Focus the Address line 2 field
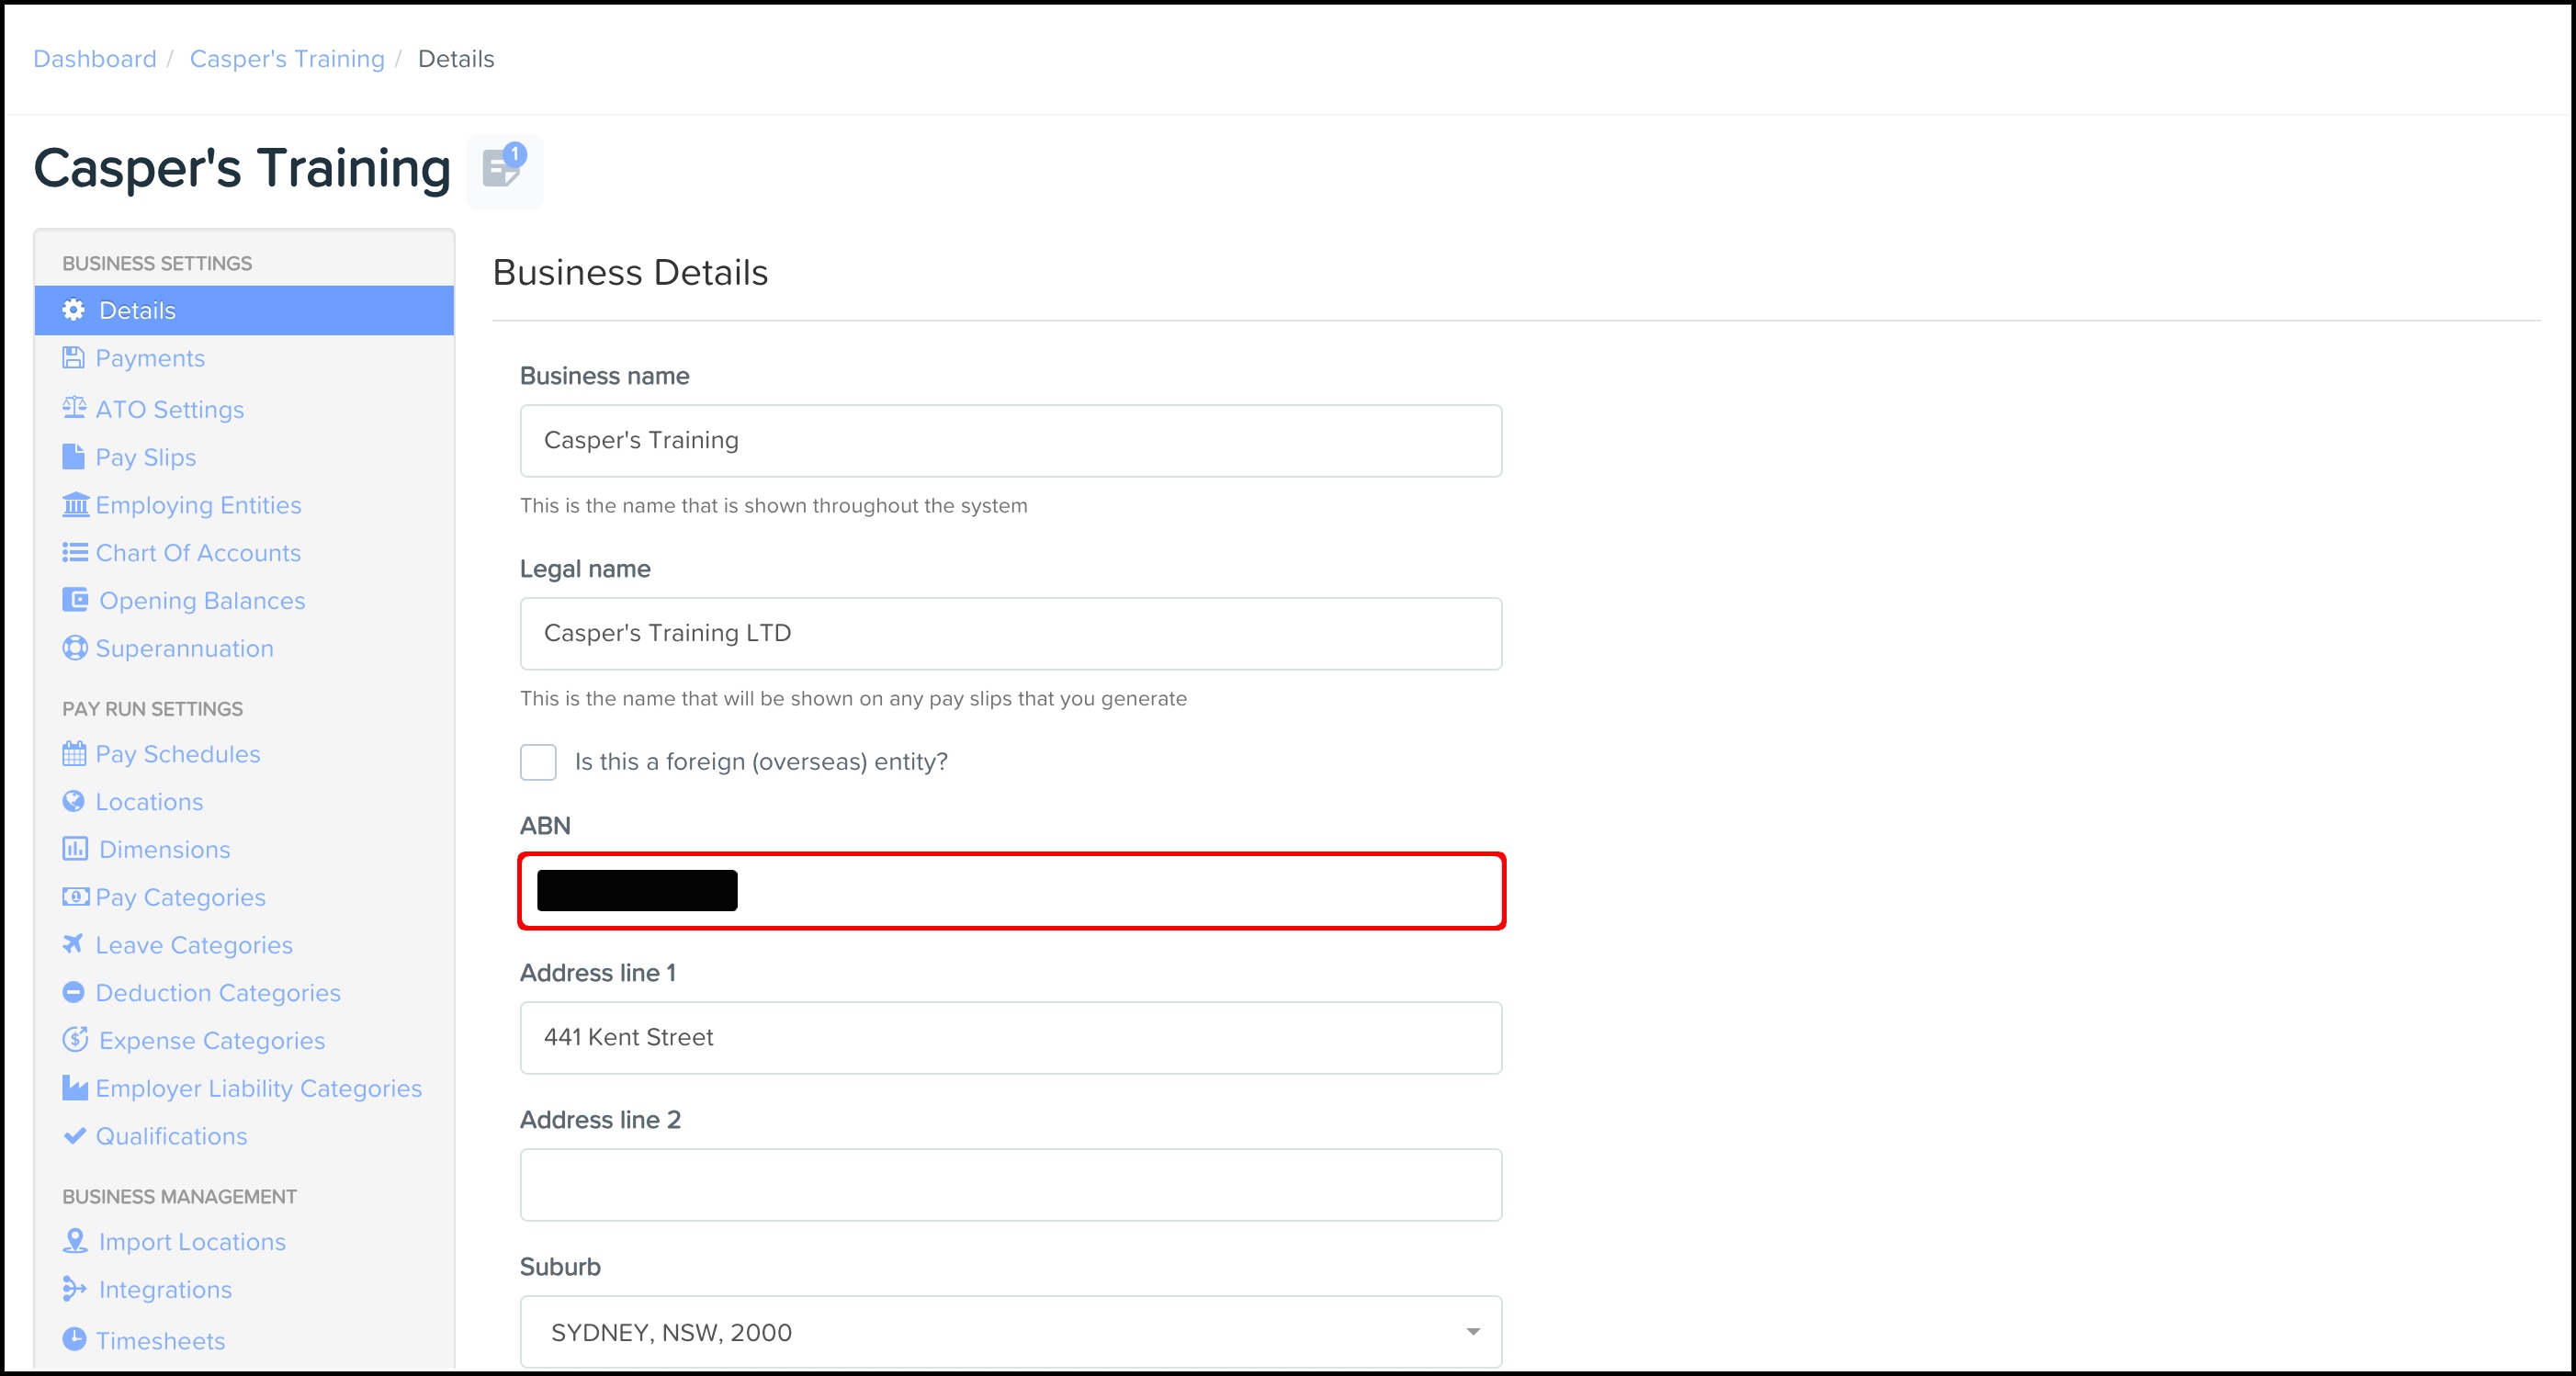Viewport: 2576px width, 1376px height. [1010, 1185]
